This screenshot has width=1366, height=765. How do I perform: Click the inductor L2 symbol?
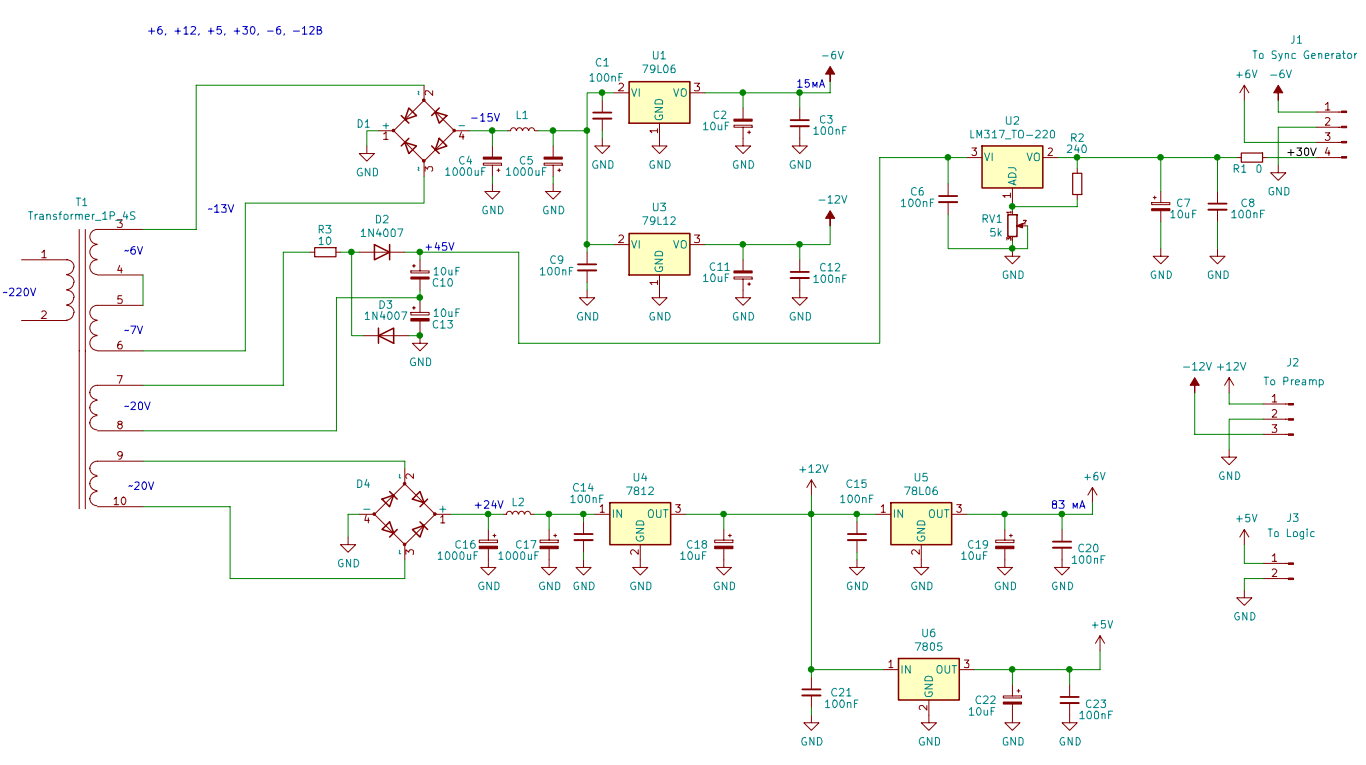[x=518, y=514]
